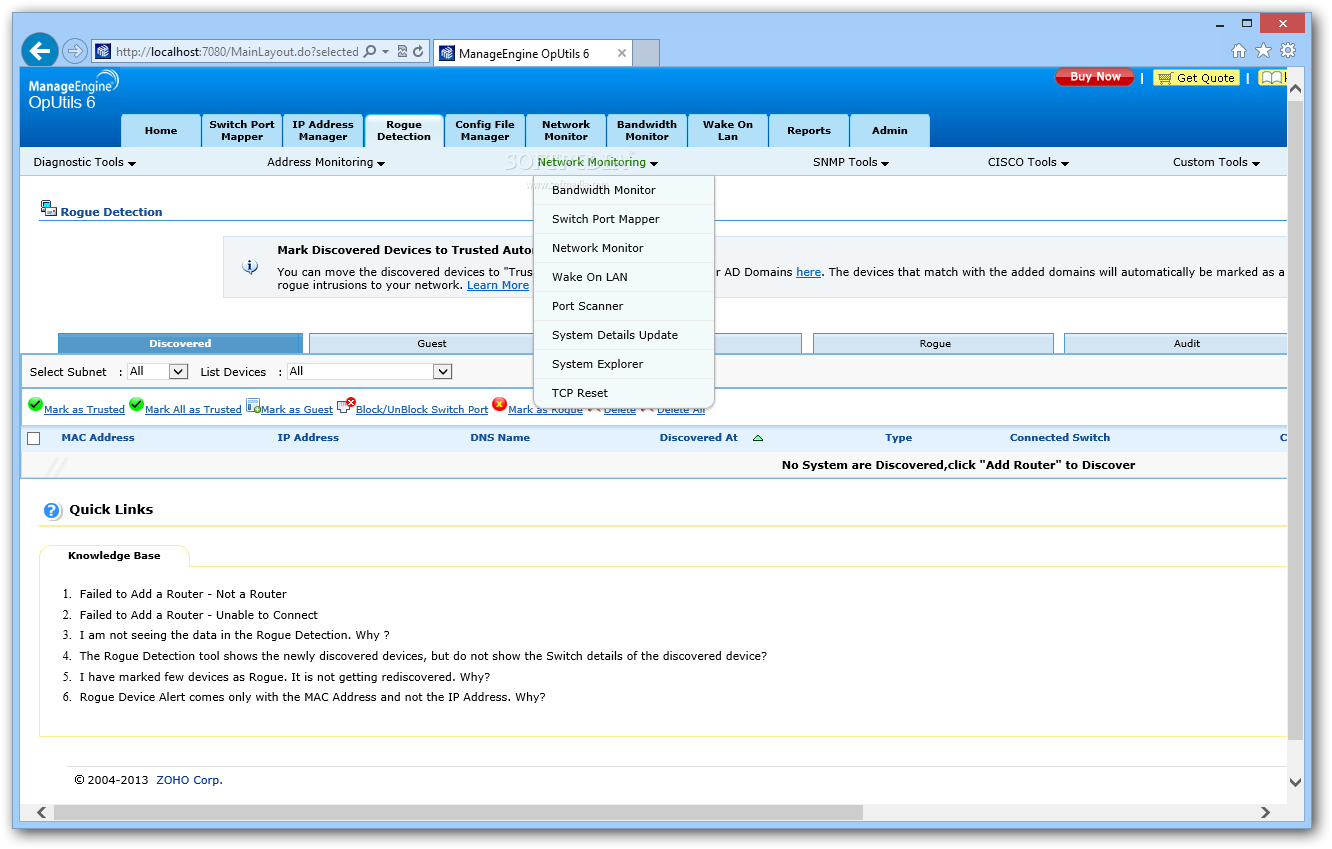Open the List Devices dropdown
1332x849 pixels.
point(369,371)
